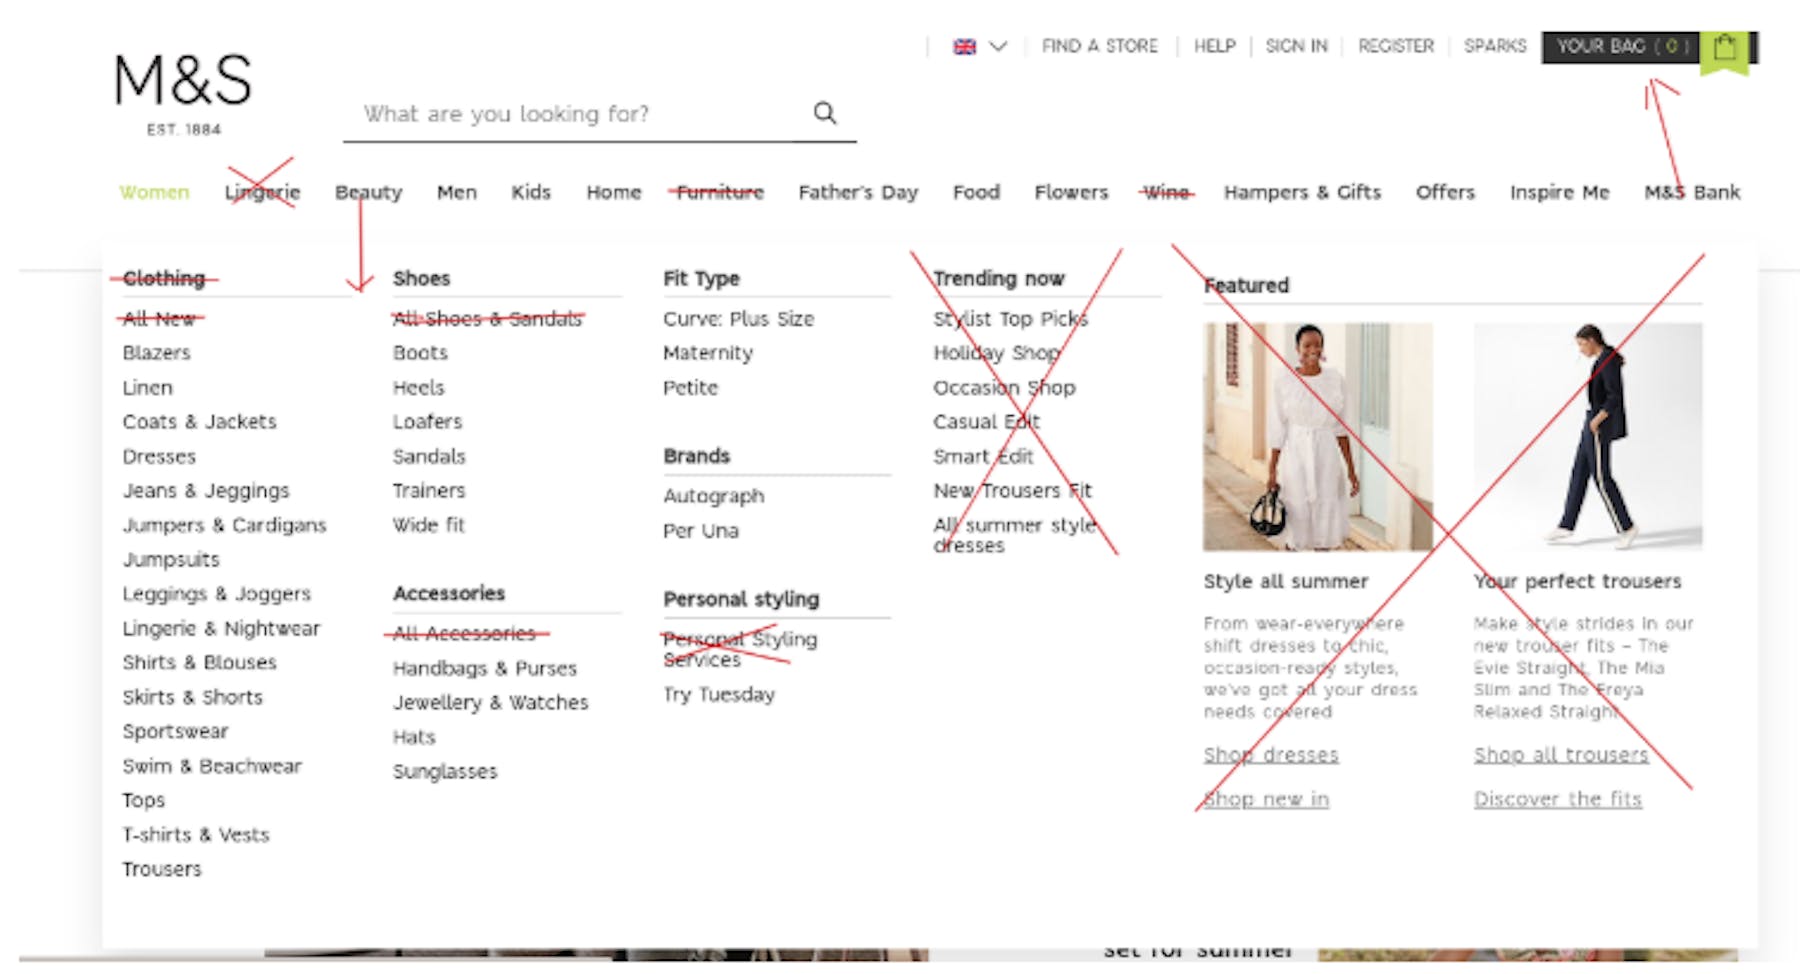Click the M&S logo
Screen dimensions: 1800x974
(183, 93)
